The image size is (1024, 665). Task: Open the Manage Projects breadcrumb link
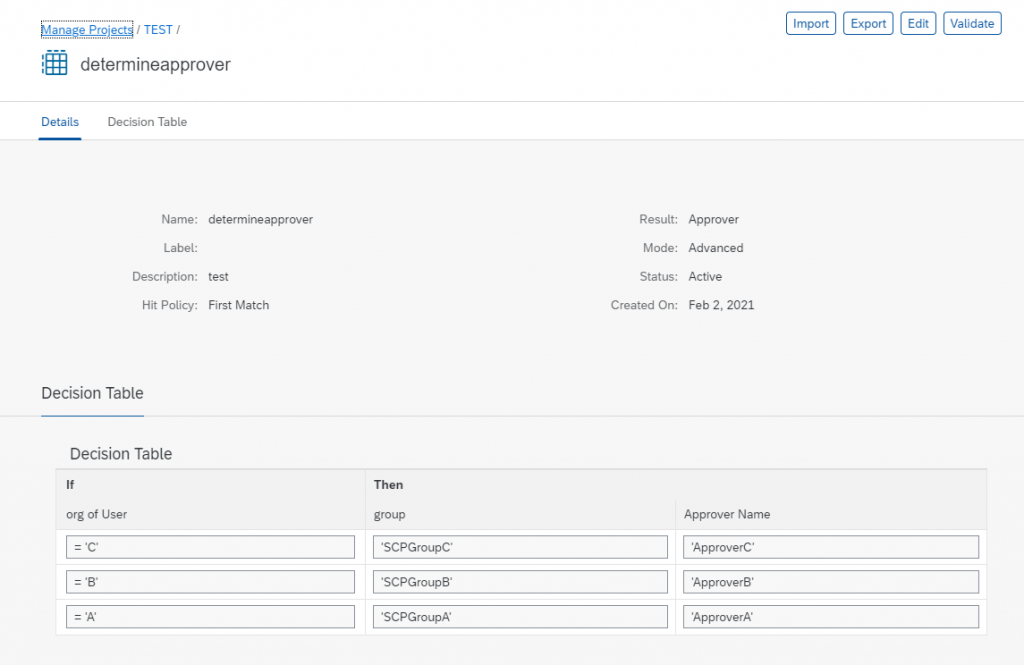click(87, 29)
